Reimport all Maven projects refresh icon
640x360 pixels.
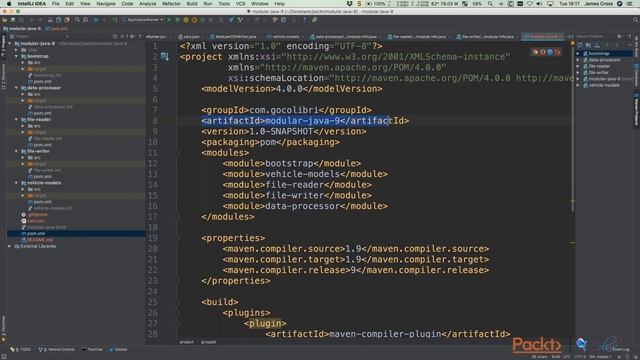[580, 45]
